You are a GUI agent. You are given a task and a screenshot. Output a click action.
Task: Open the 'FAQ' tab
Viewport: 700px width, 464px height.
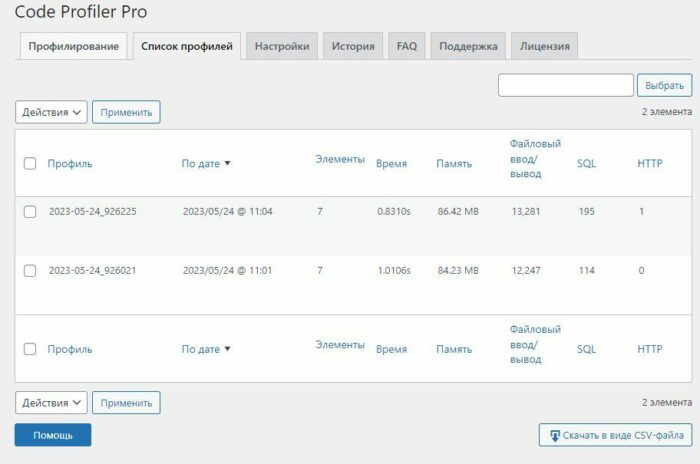(x=407, y=46)
